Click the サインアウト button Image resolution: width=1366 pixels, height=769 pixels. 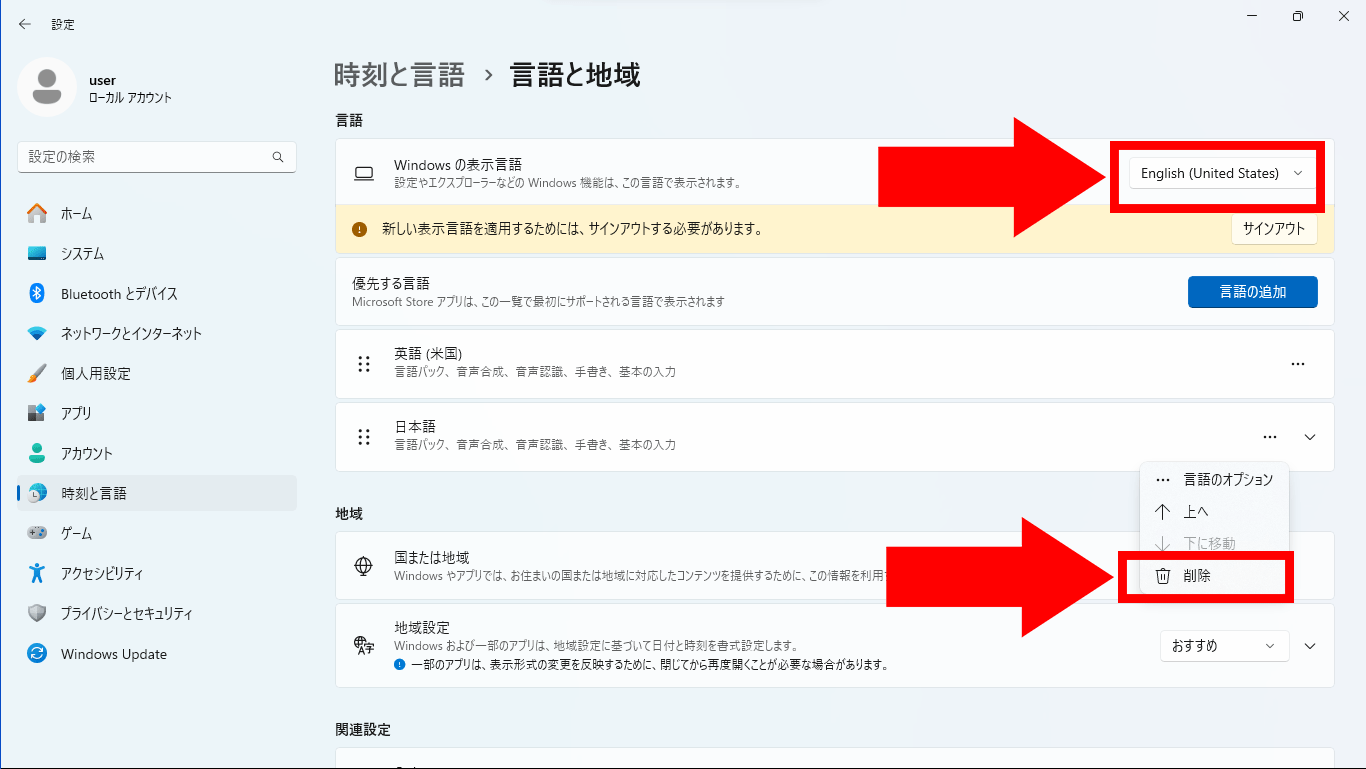pyautogui.click(x=1273, y=228)
